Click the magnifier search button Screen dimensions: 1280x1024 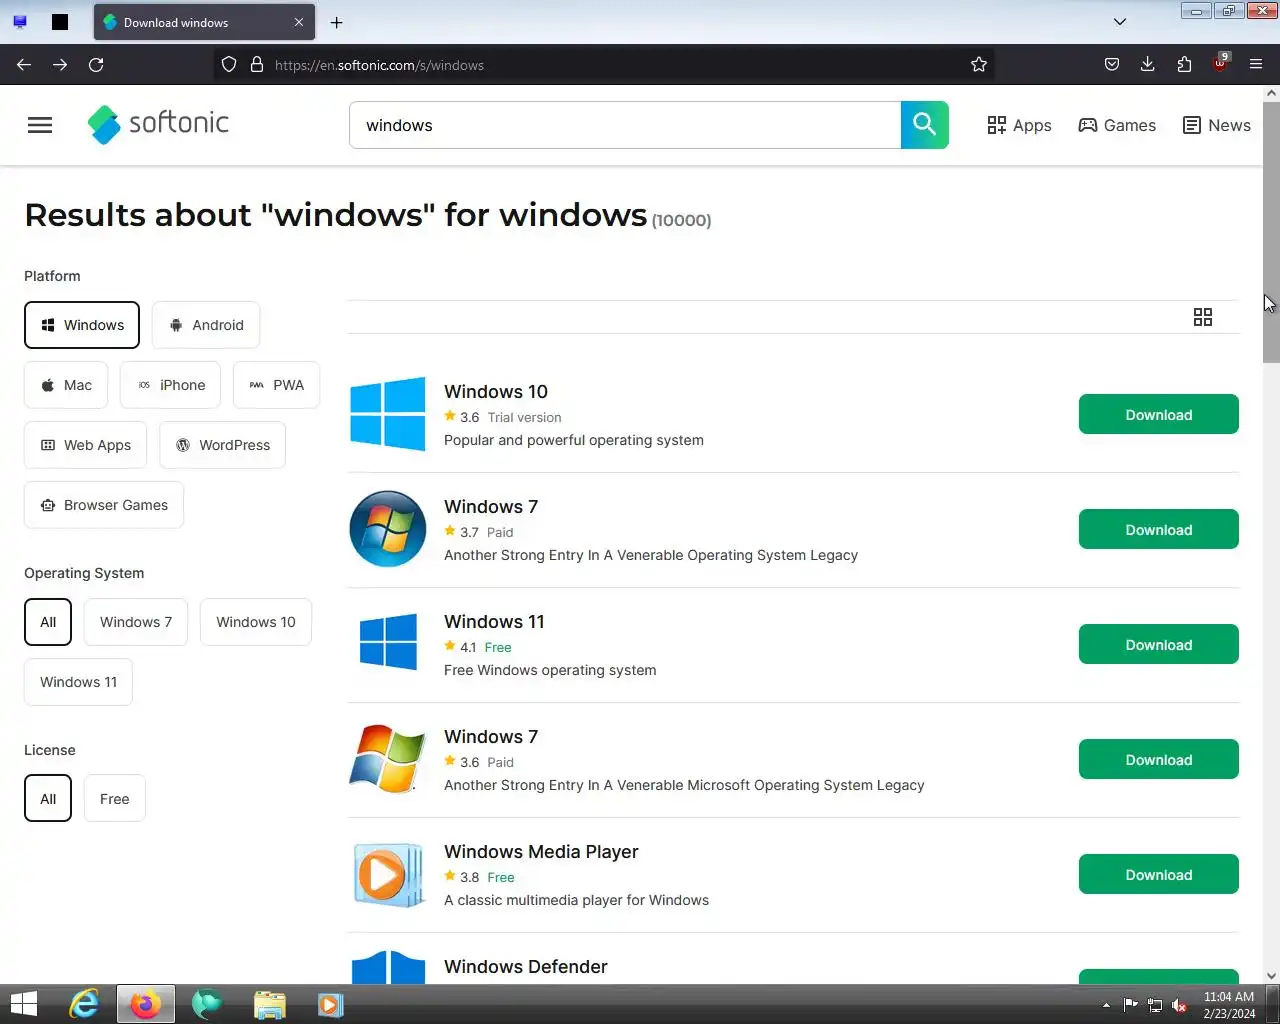[924, 125]
